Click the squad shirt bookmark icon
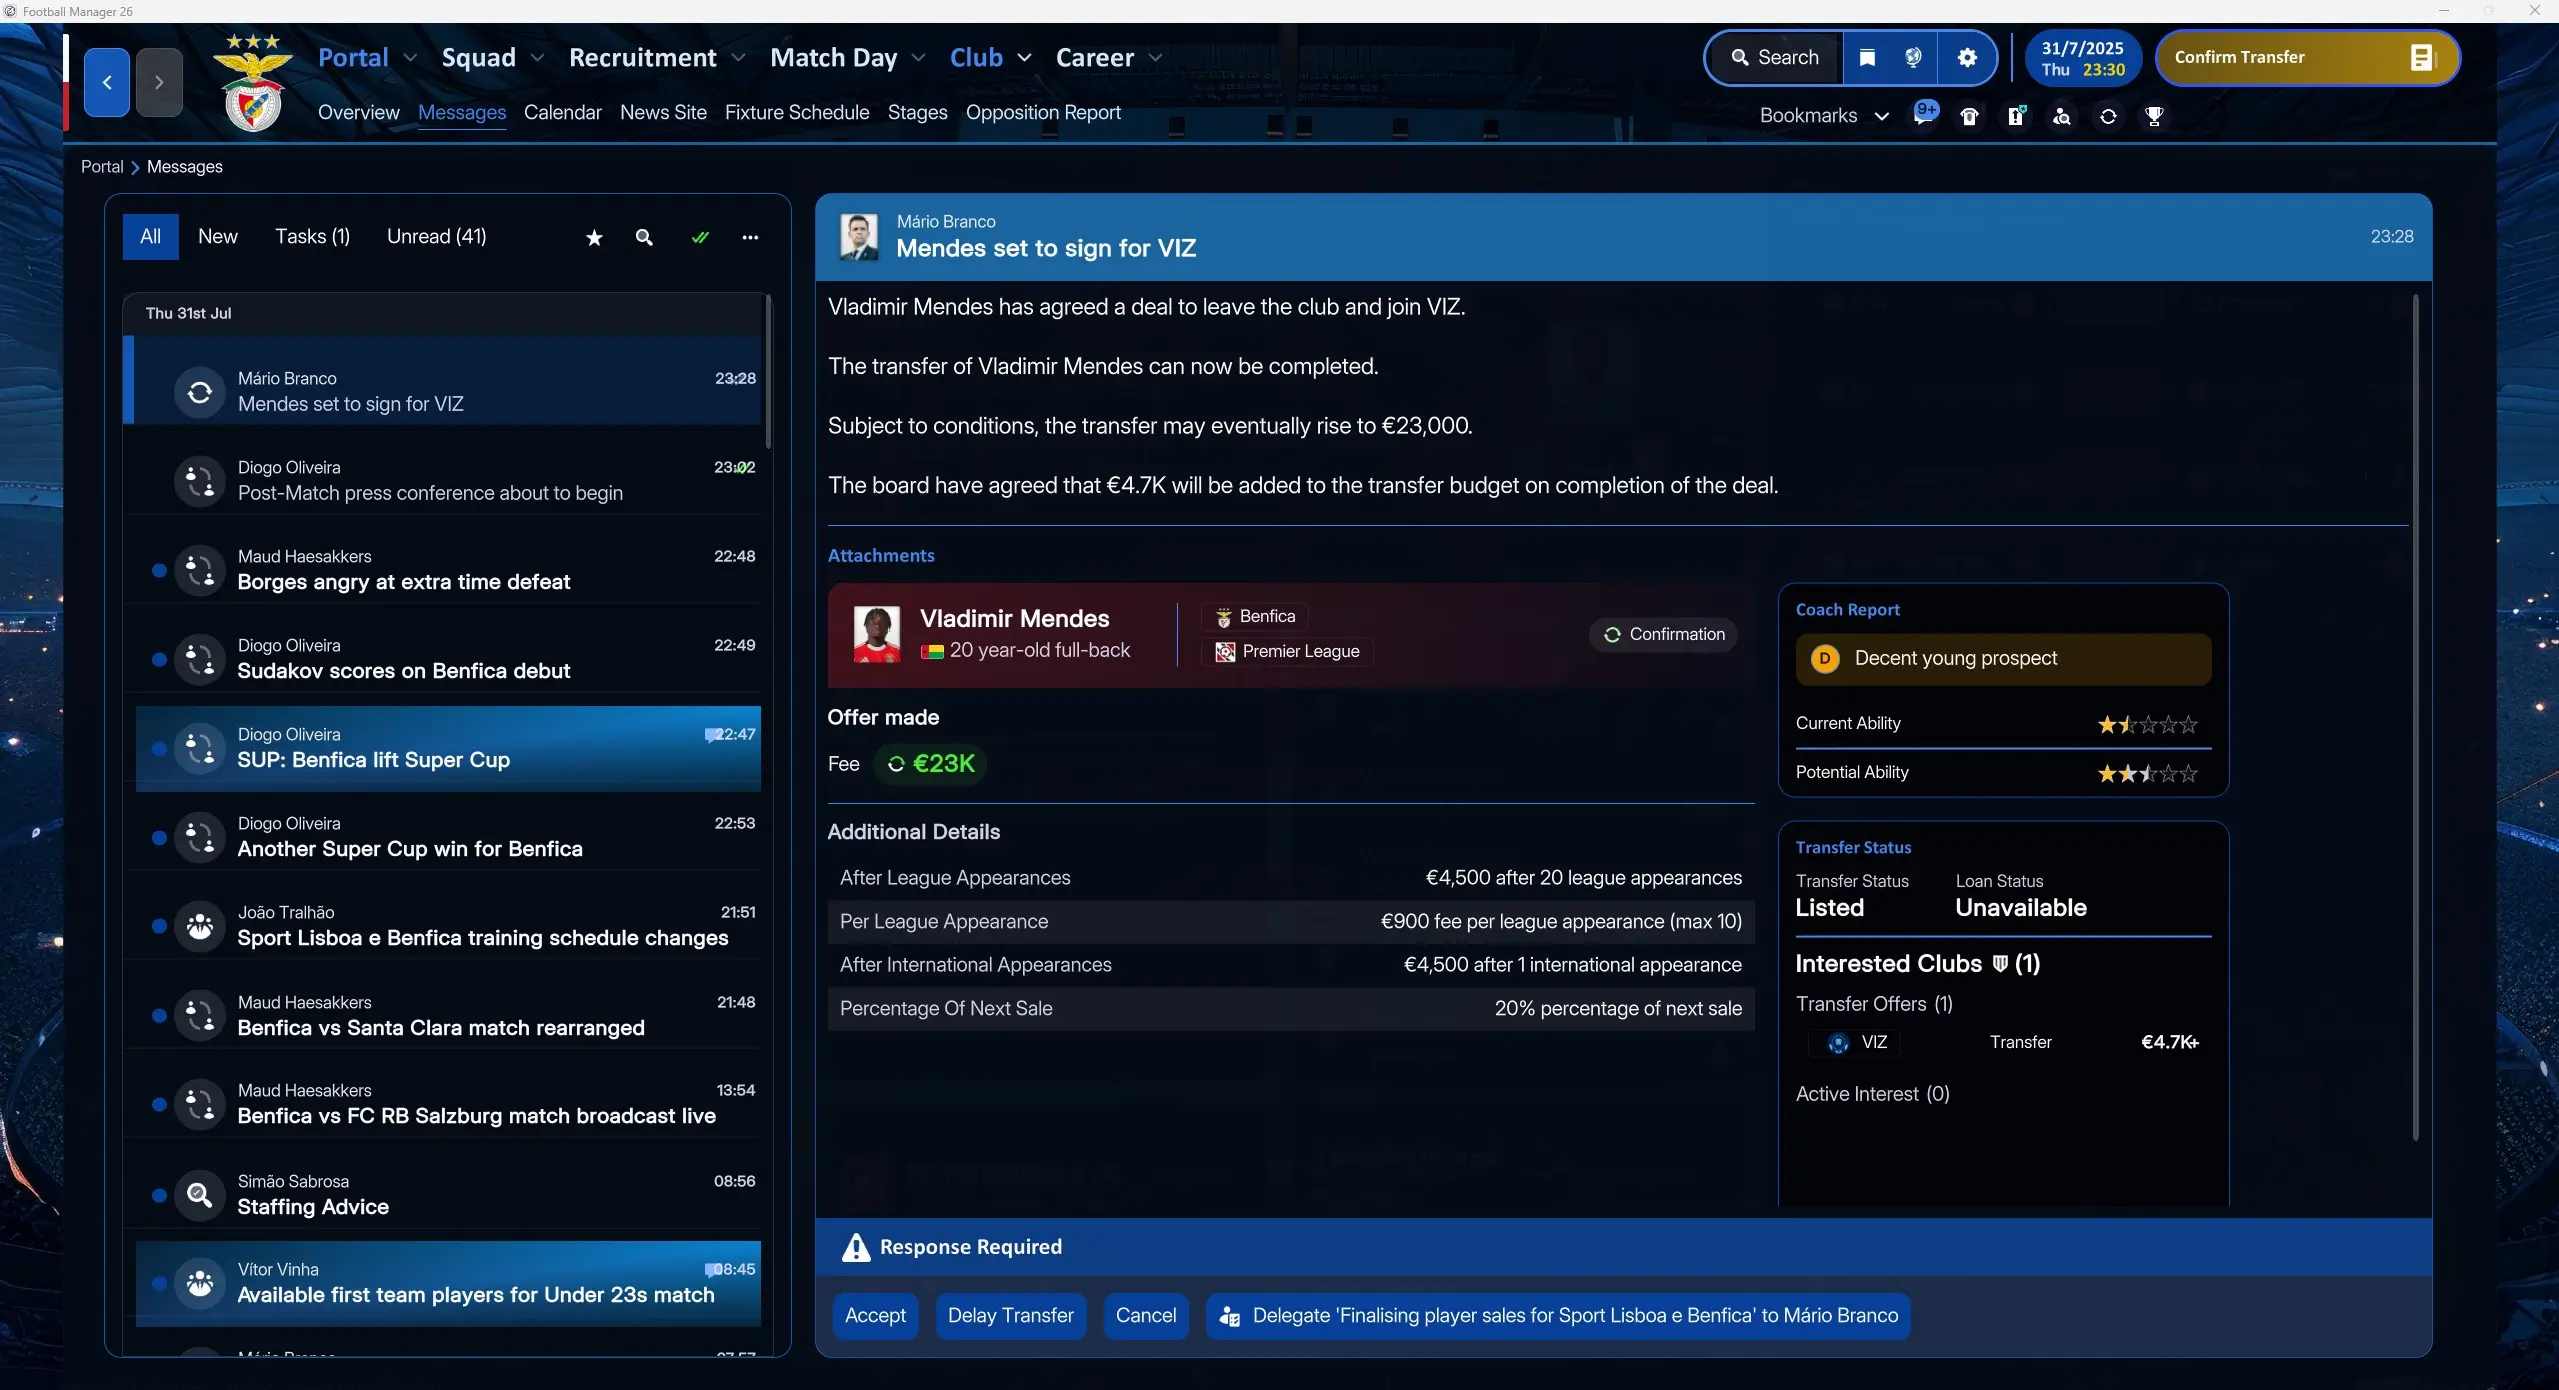 click(x=1969, y=116)
